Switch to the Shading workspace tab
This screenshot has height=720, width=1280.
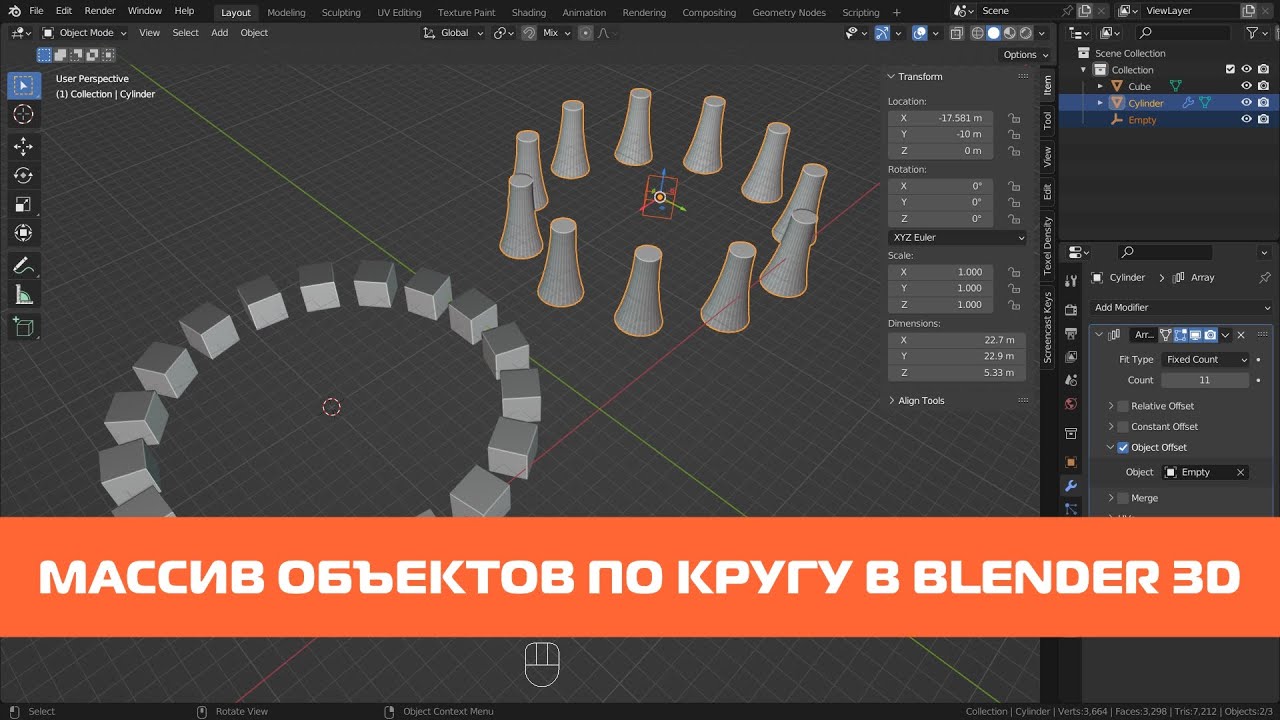[529, 12]
